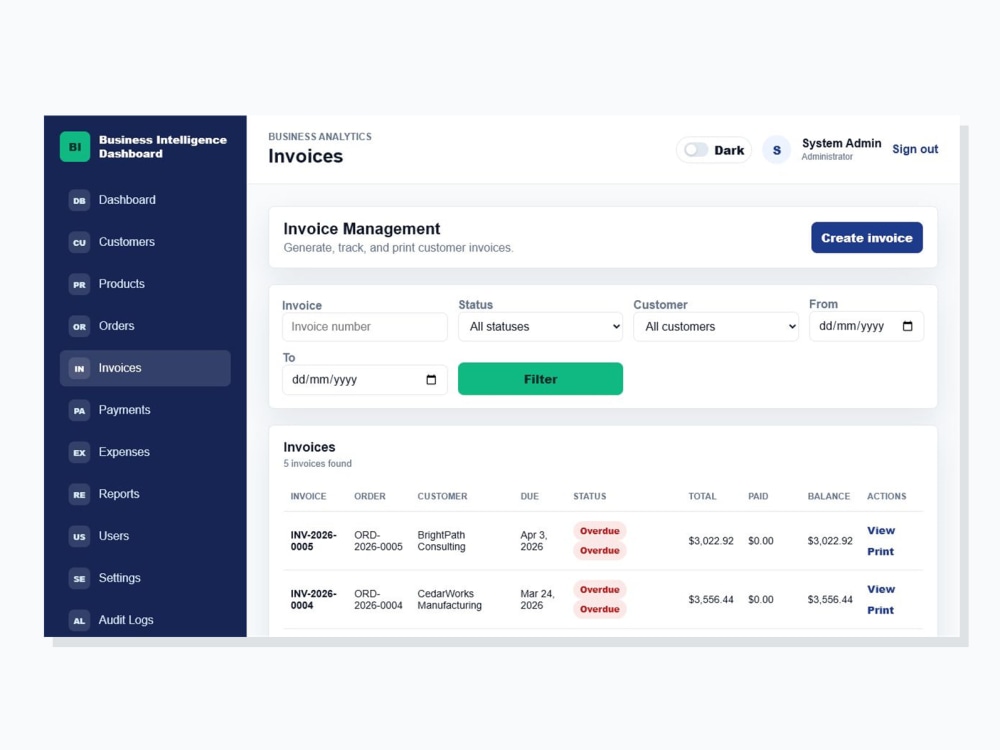Click the AL icon beside Audit Logs

(79, 621)
